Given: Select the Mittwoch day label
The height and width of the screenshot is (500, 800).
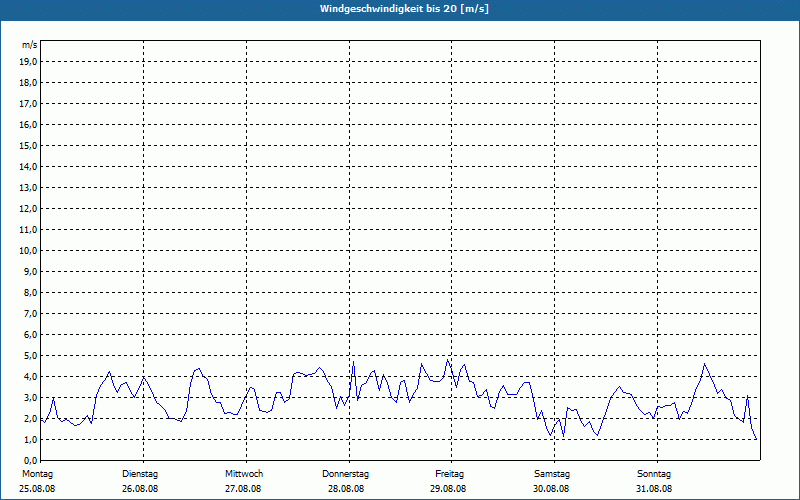Looking at the screenshot, I should (x=244, y=474).
